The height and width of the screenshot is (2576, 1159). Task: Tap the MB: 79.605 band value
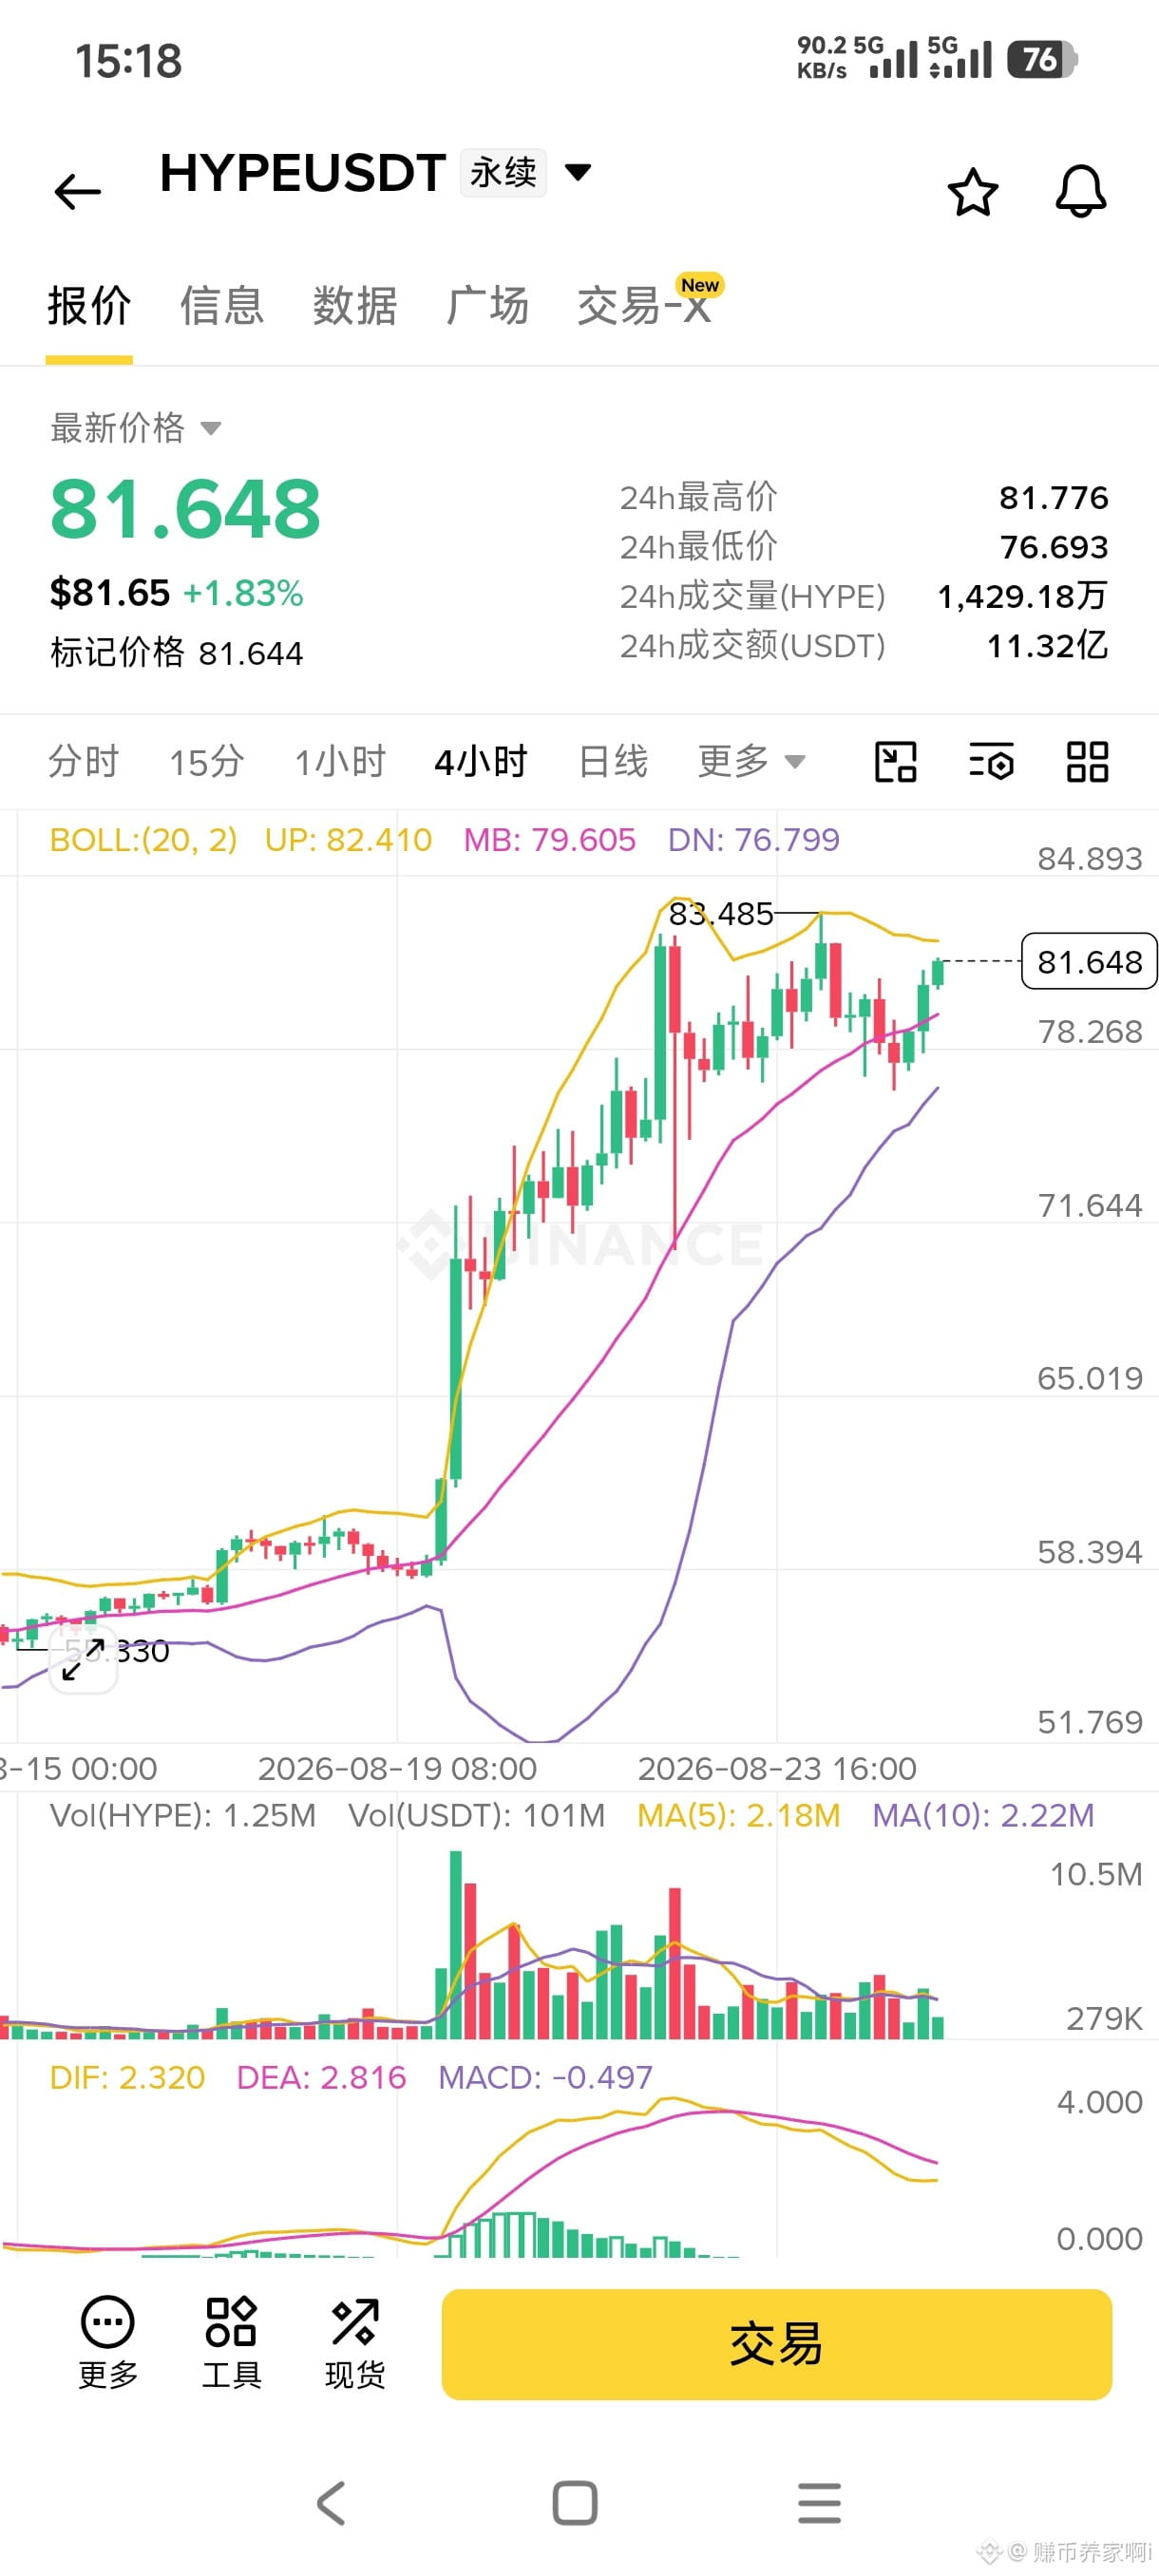[549, 840]
